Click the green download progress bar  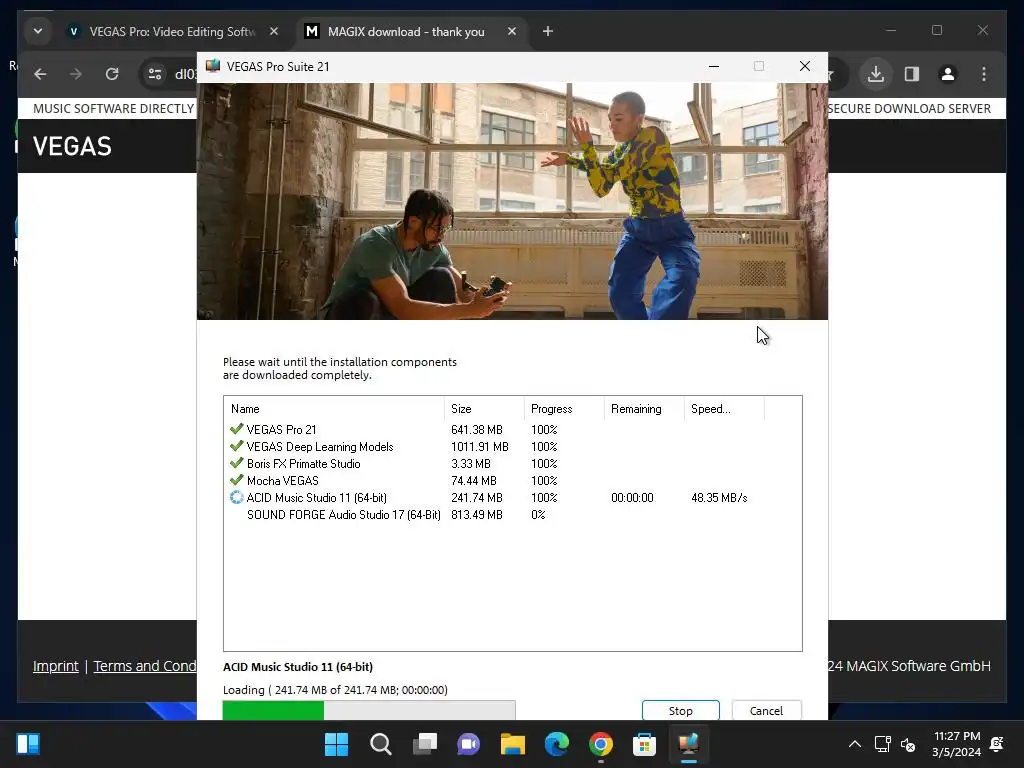tap(369, 711)
